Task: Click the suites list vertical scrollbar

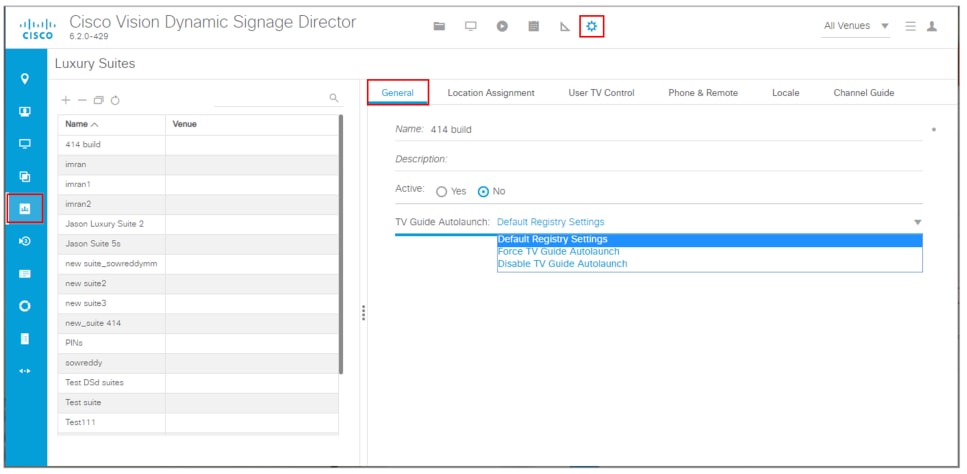Action: tap(341, 245)
